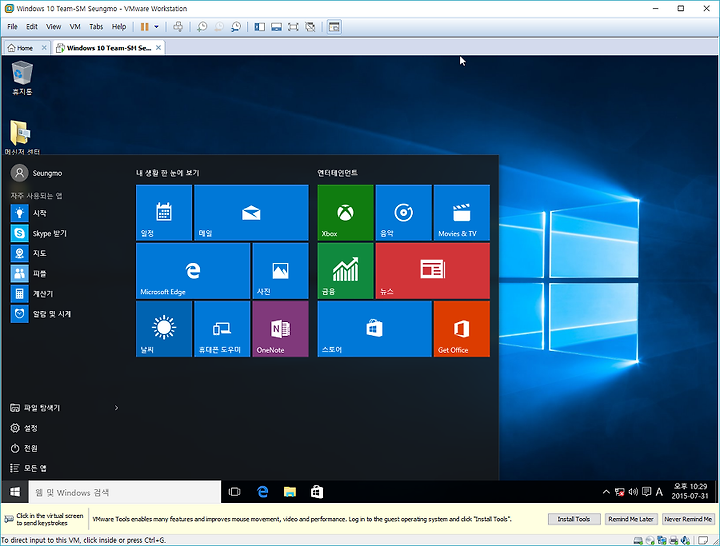Expand hidden system tray icons chevron
Image resolution: width=720 pixels, height=546 pixels.
[606, 492]
